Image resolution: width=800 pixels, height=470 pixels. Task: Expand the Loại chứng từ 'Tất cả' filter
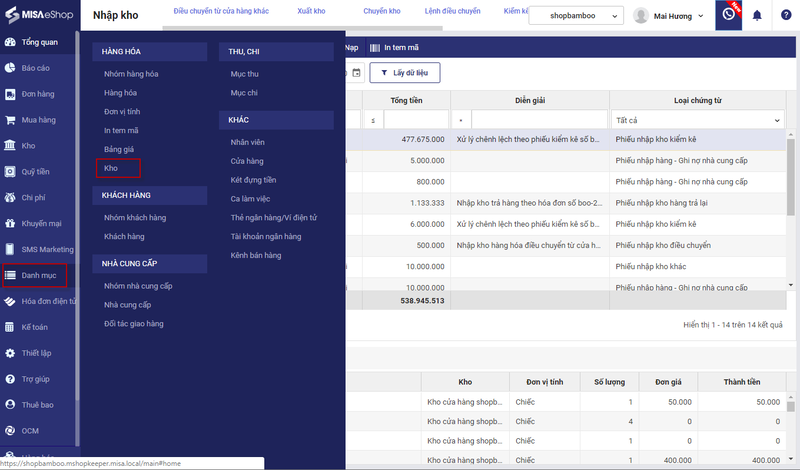point(695,120)
